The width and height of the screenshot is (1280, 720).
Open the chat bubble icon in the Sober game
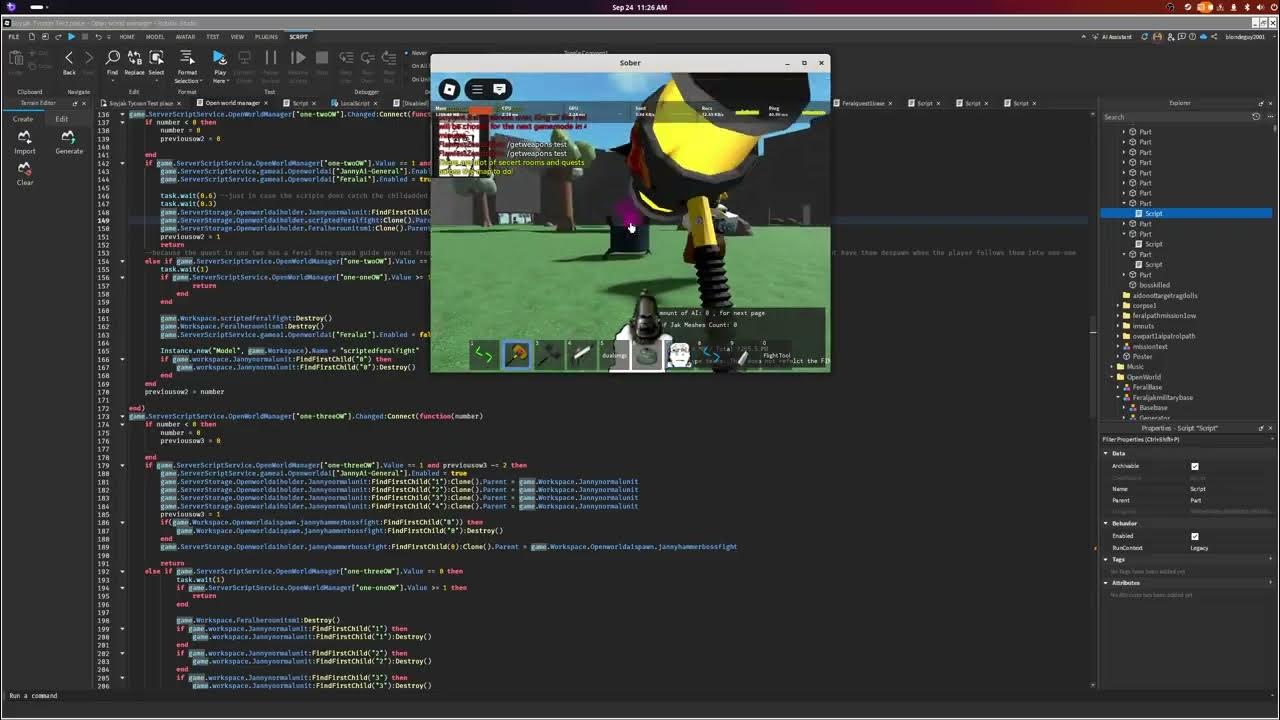coord(499,89)
